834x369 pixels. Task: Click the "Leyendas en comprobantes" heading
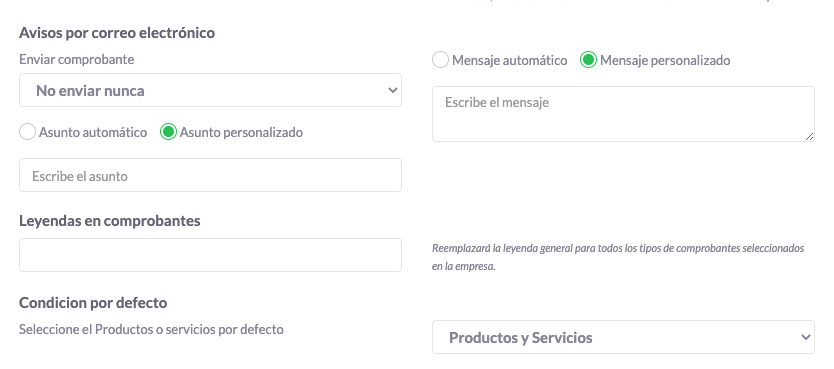click(110, 221)
